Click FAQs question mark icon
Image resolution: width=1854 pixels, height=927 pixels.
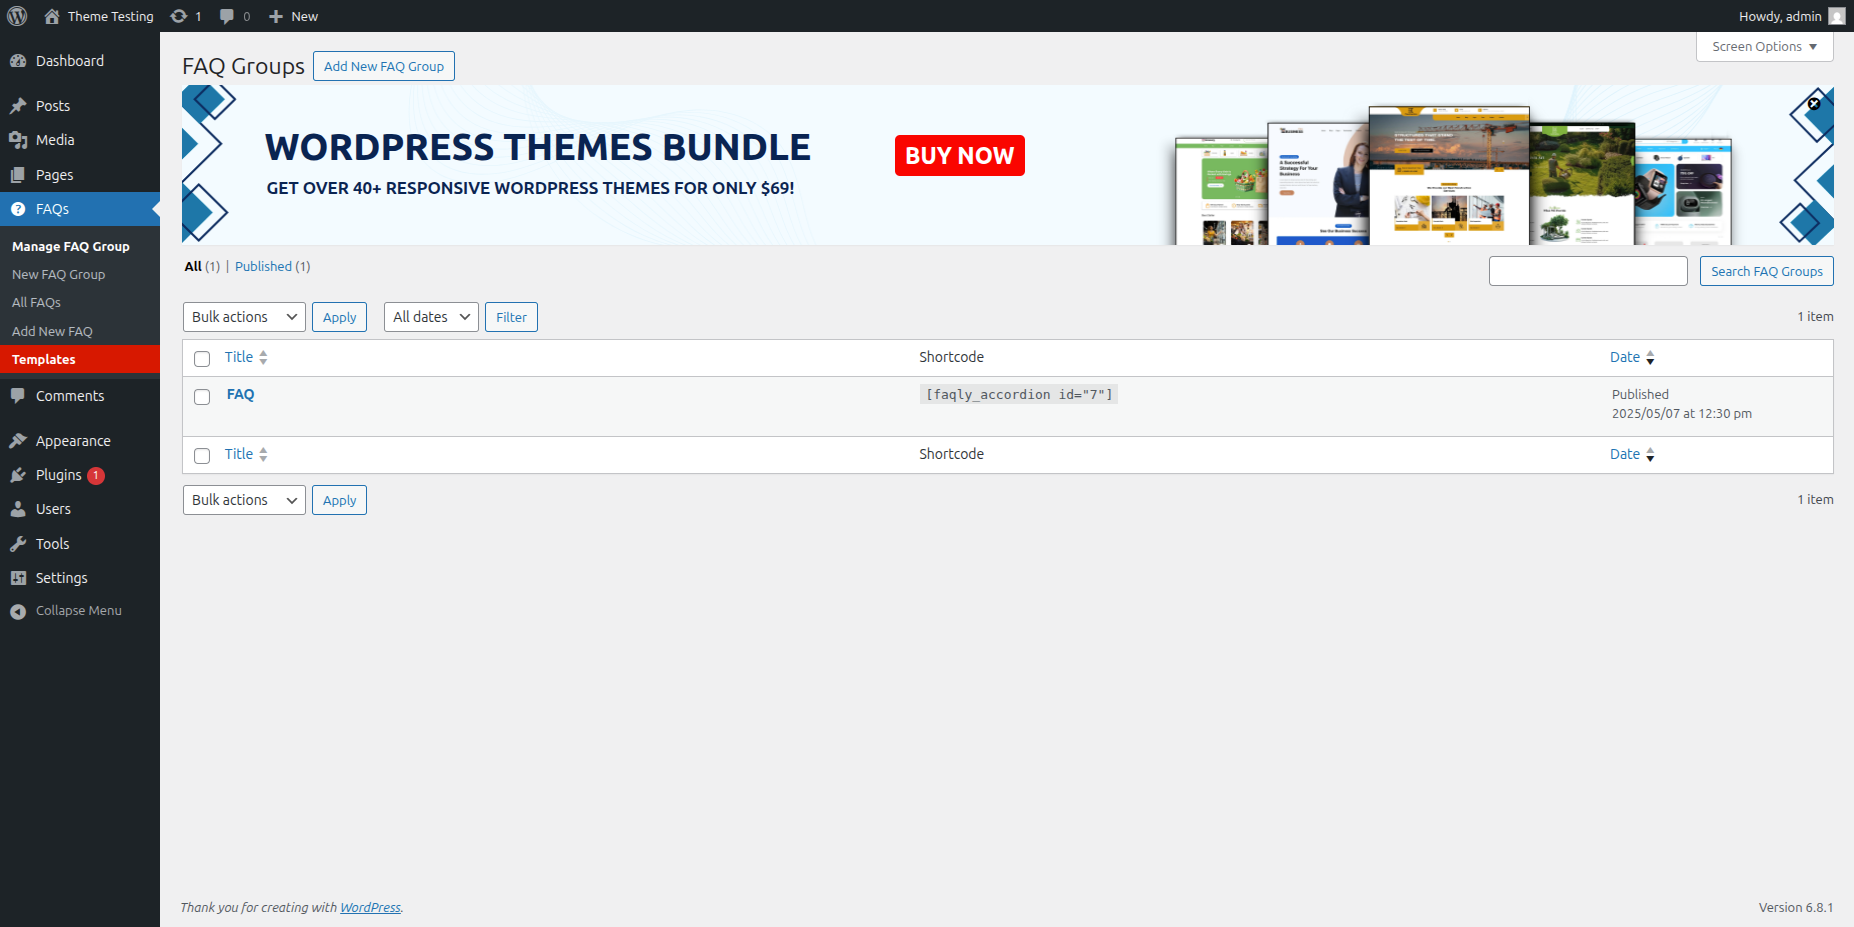tap(18, 209)
